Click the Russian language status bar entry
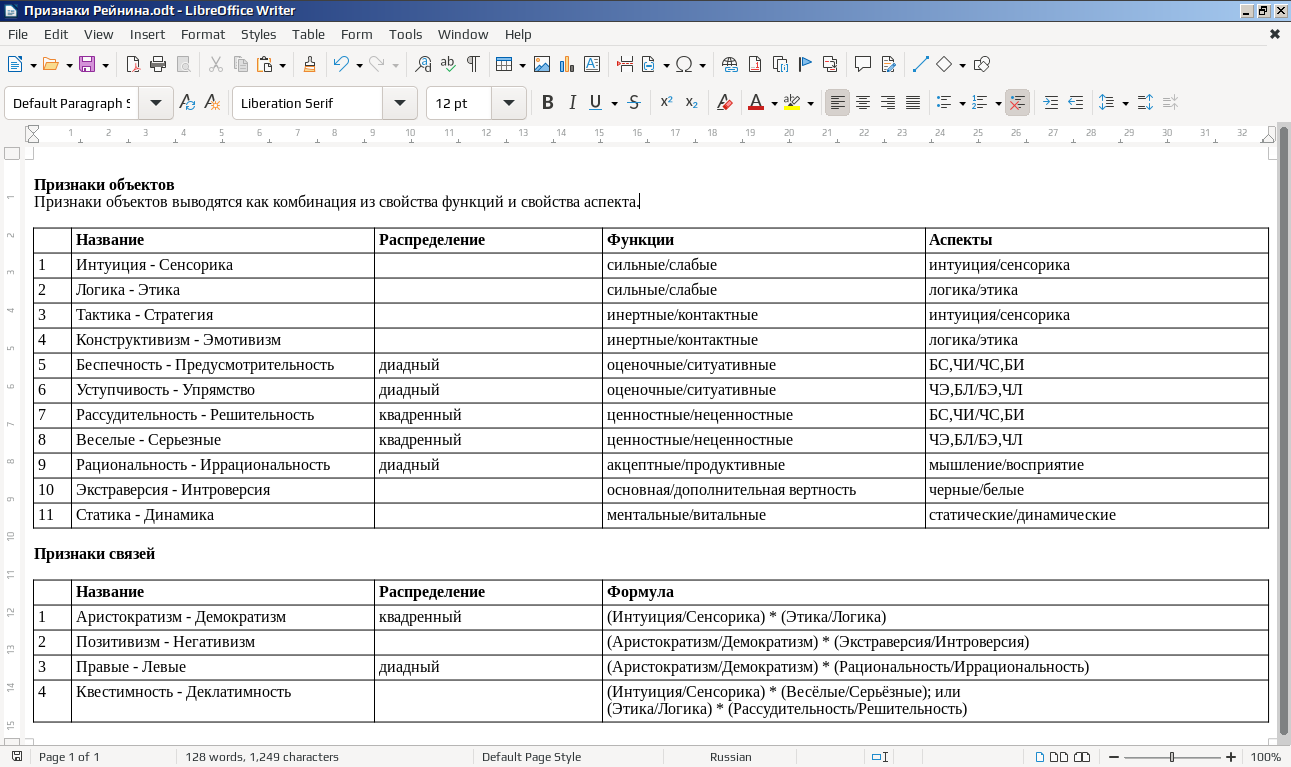The image size is (1291, 767). pos(731,757)
